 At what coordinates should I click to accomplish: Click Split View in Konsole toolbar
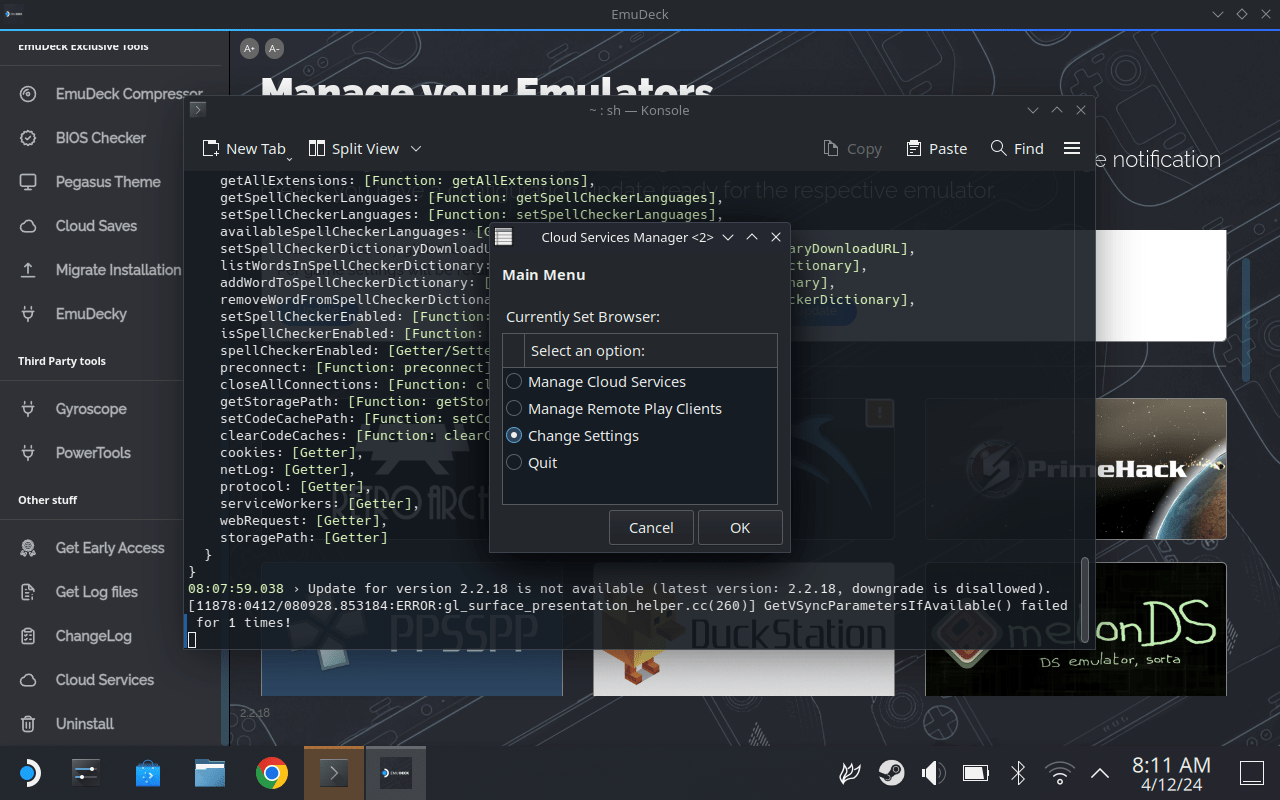(354, 148)
